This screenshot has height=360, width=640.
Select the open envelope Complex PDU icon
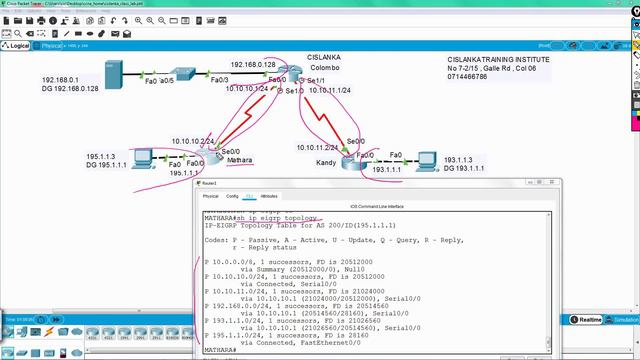pos(127,33)
